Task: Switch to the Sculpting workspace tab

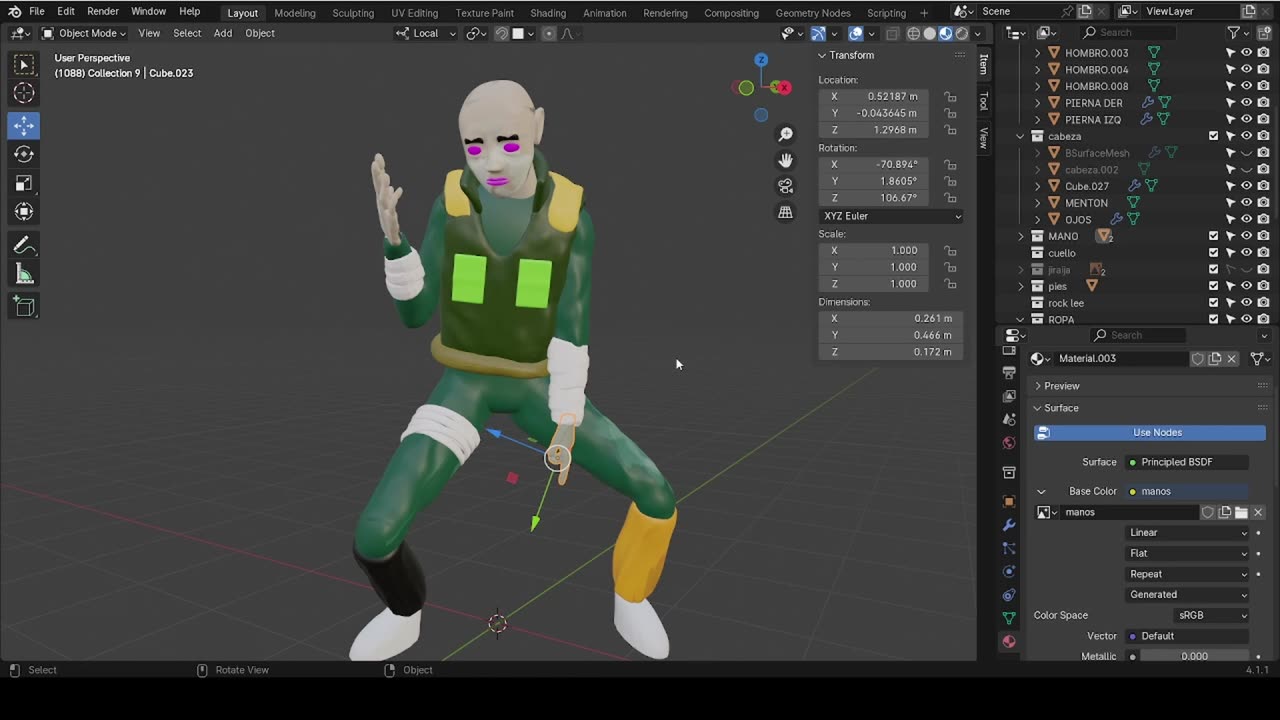Action: tap(353, 13)
